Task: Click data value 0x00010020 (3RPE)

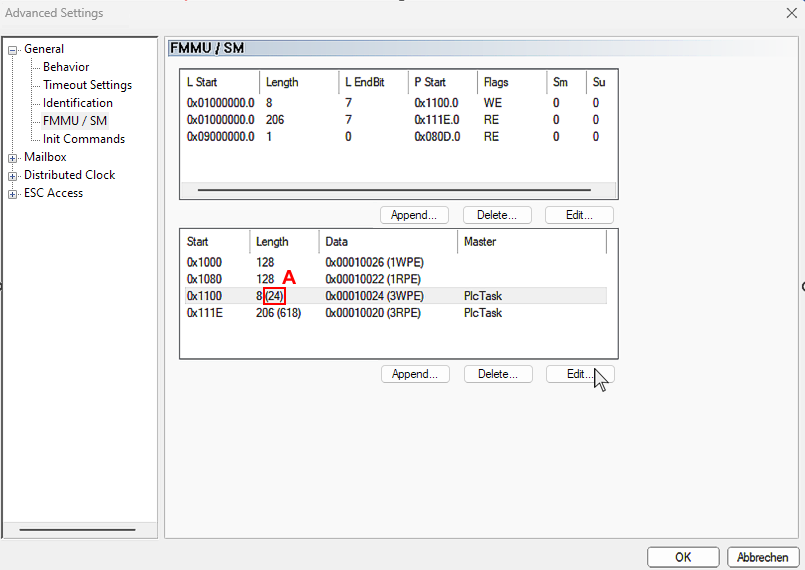Action: (x=373, y=313)
